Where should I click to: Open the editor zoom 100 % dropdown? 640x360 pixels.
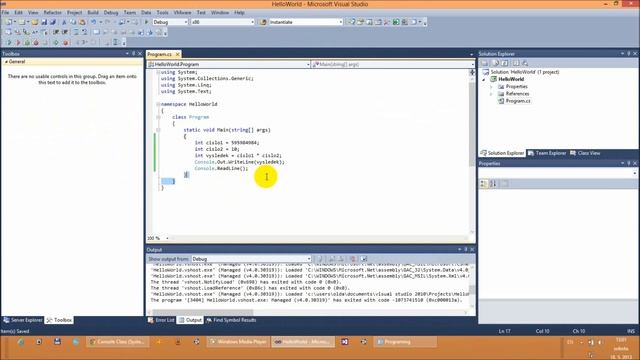(x=158, y=238)
